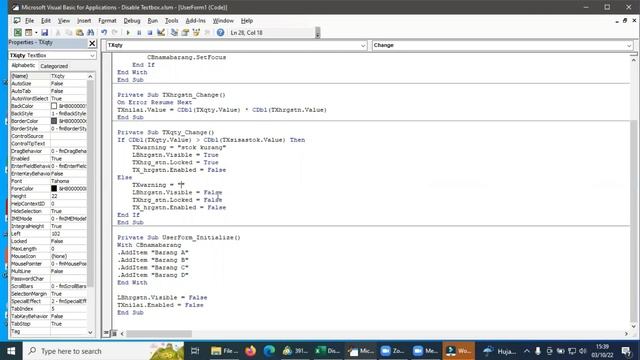Toggle Design Mode icon
The height and width of the screenshot is (360, 640).
point(161,33)
